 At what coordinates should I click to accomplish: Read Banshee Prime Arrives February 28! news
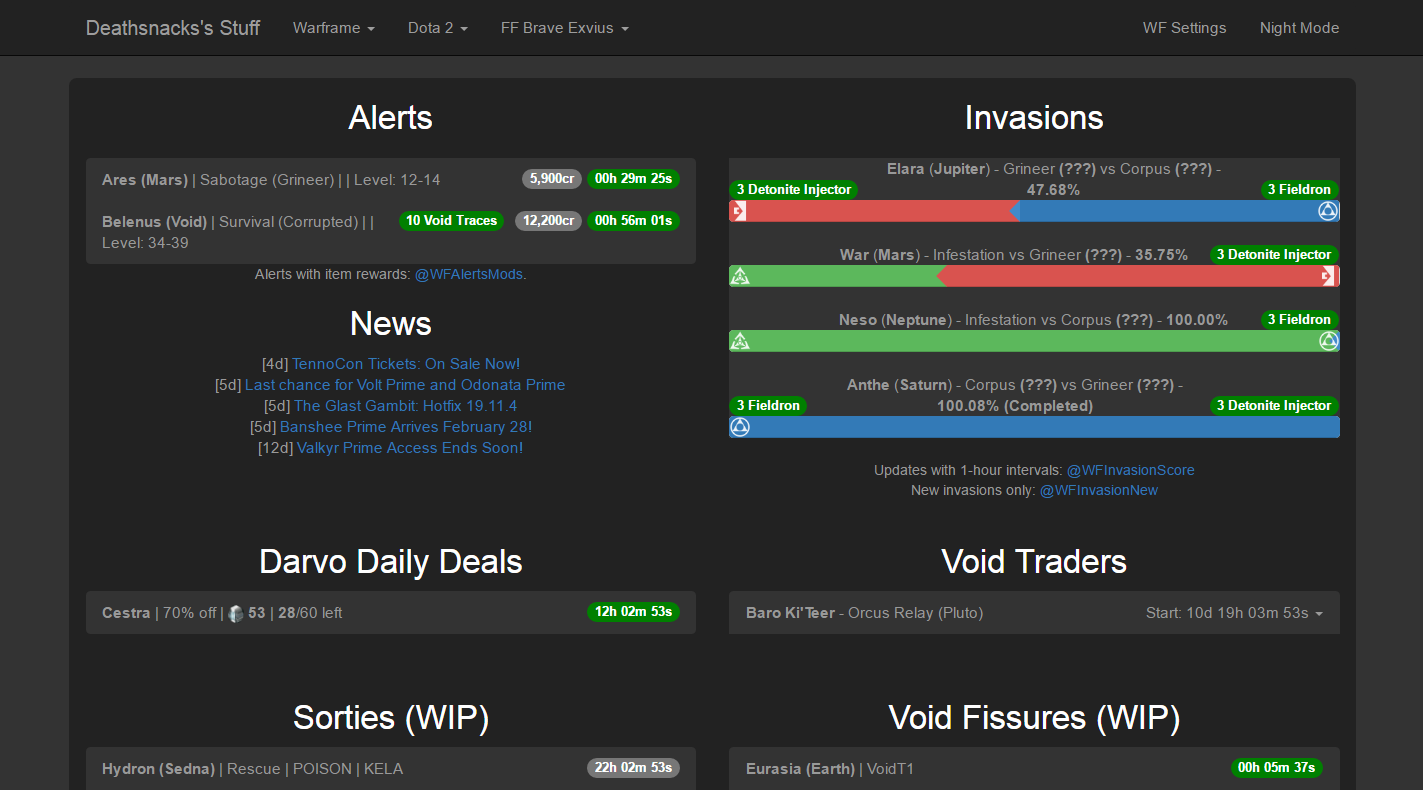406,427
